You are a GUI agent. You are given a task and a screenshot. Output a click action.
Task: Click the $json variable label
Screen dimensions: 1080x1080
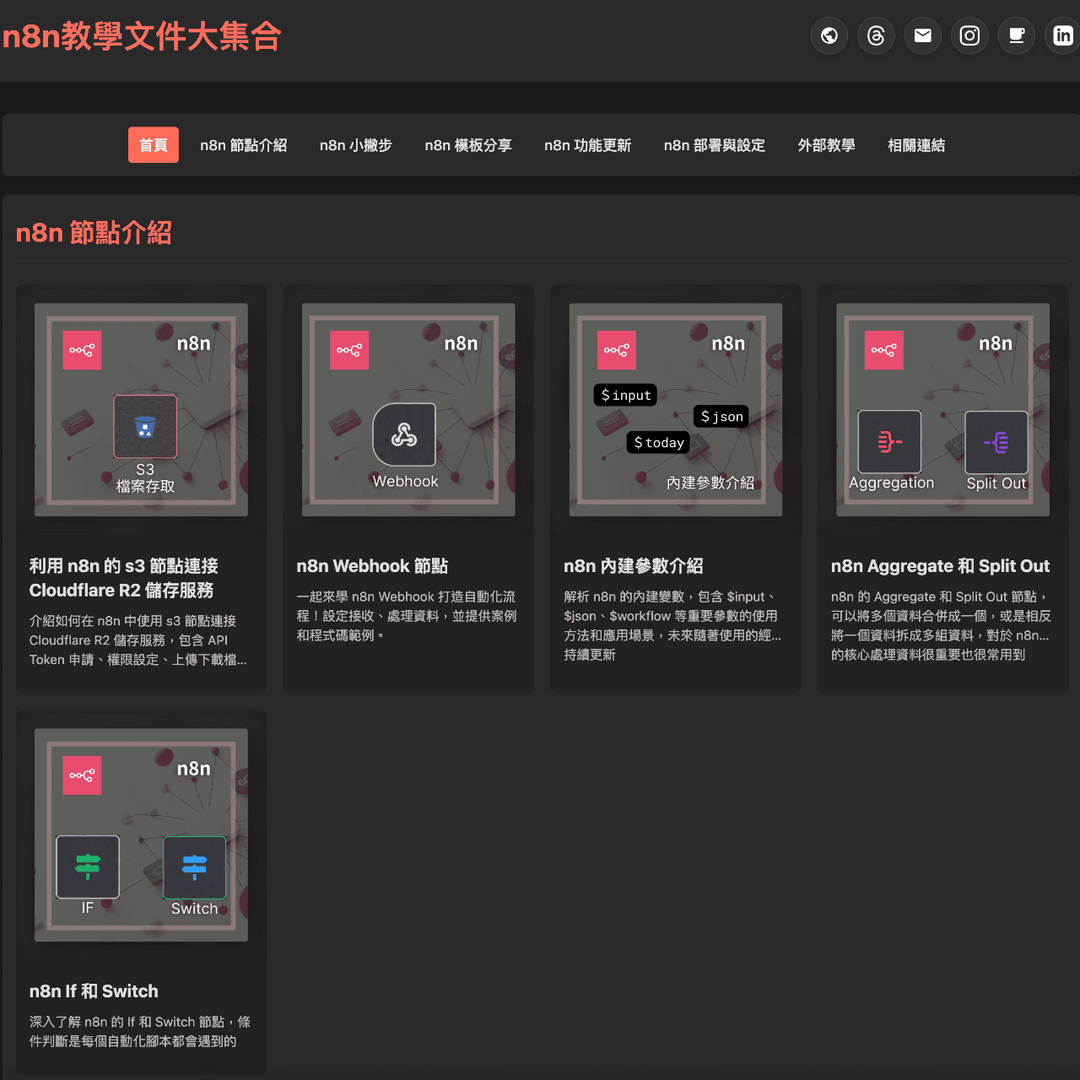[x=721, y=416]
